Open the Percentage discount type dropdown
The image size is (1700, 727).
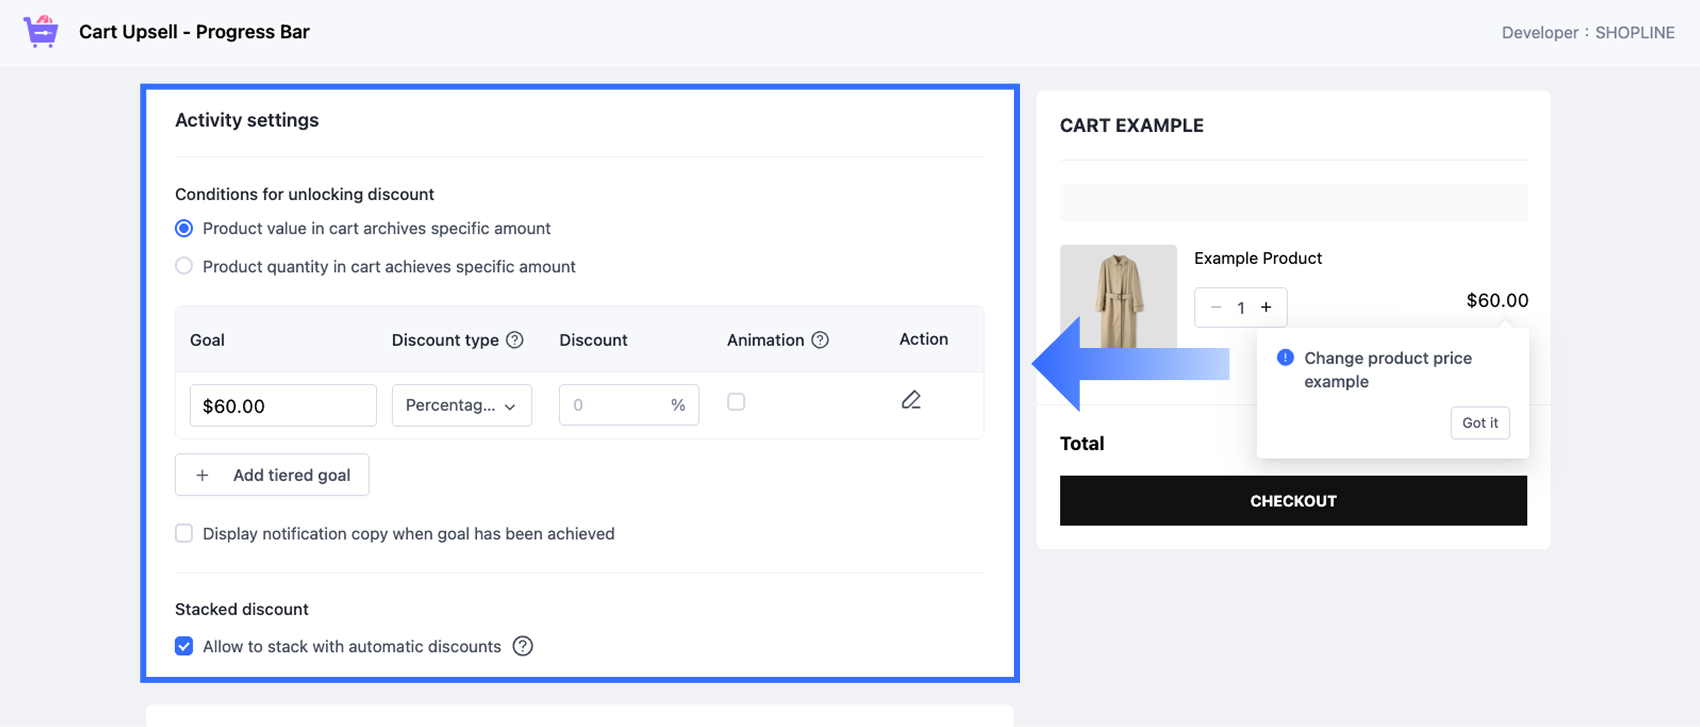click(461, 405)
